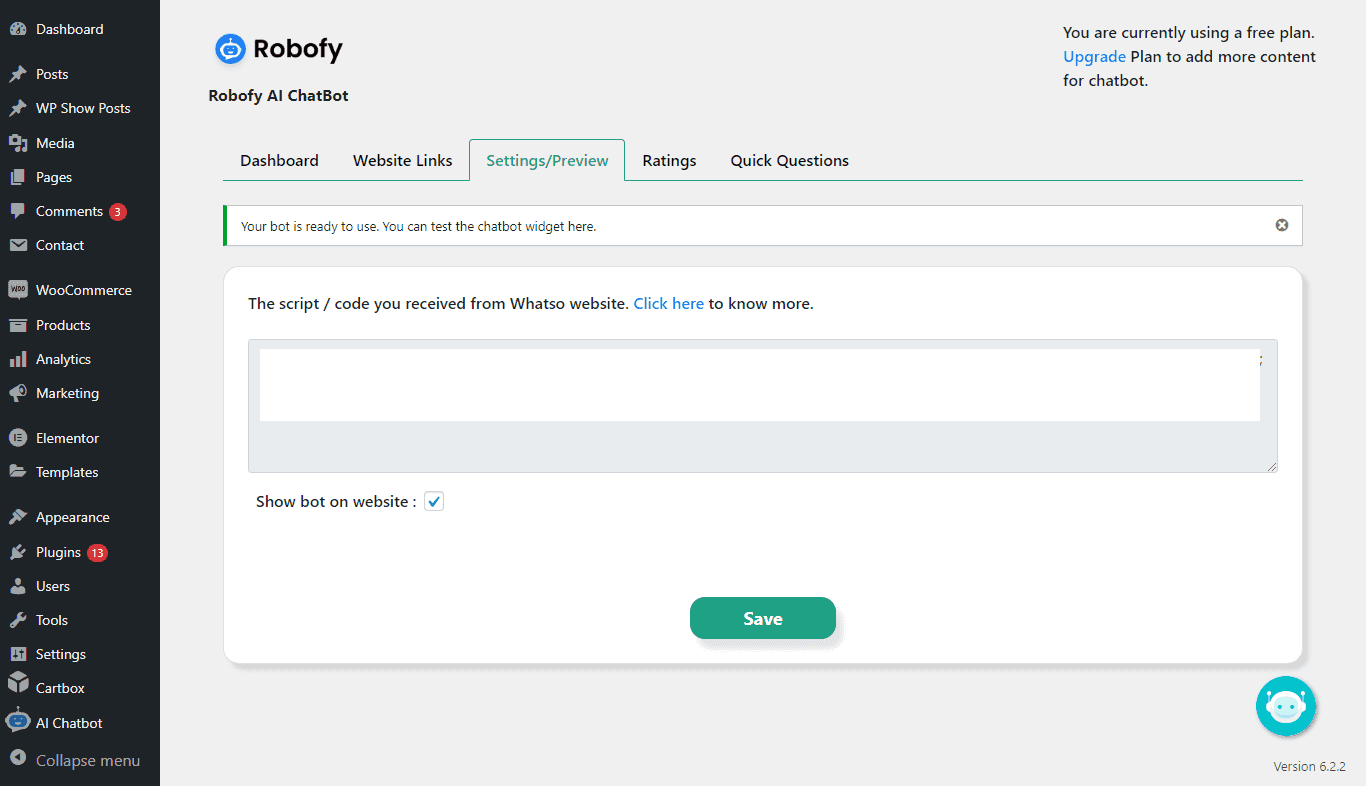Click the Plugins plug icon
The width and height of the screenshot is (1366, 786).
pos(18,552)
